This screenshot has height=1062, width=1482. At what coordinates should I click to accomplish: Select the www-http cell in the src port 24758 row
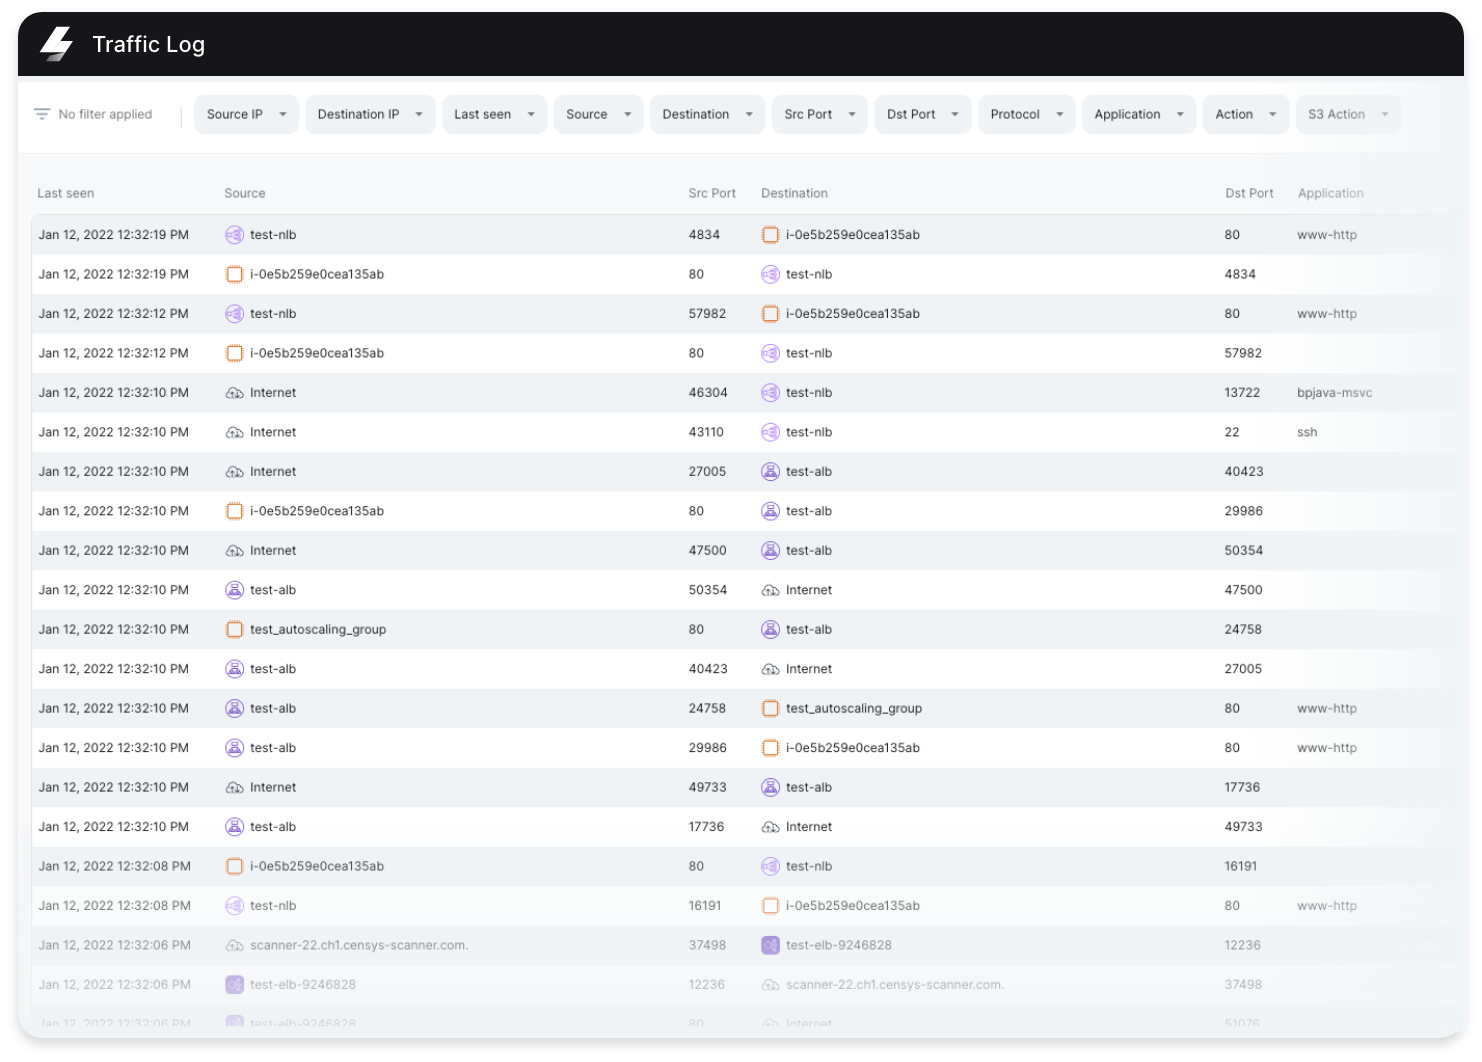tap(1327, 709)
